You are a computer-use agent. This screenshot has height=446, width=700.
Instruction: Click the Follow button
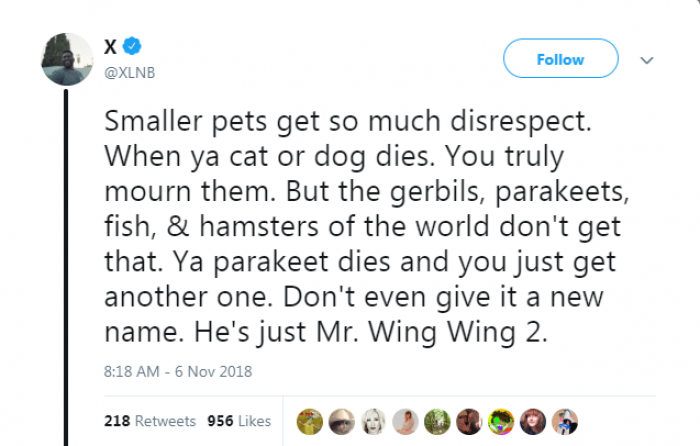click(x=560, y=59)
